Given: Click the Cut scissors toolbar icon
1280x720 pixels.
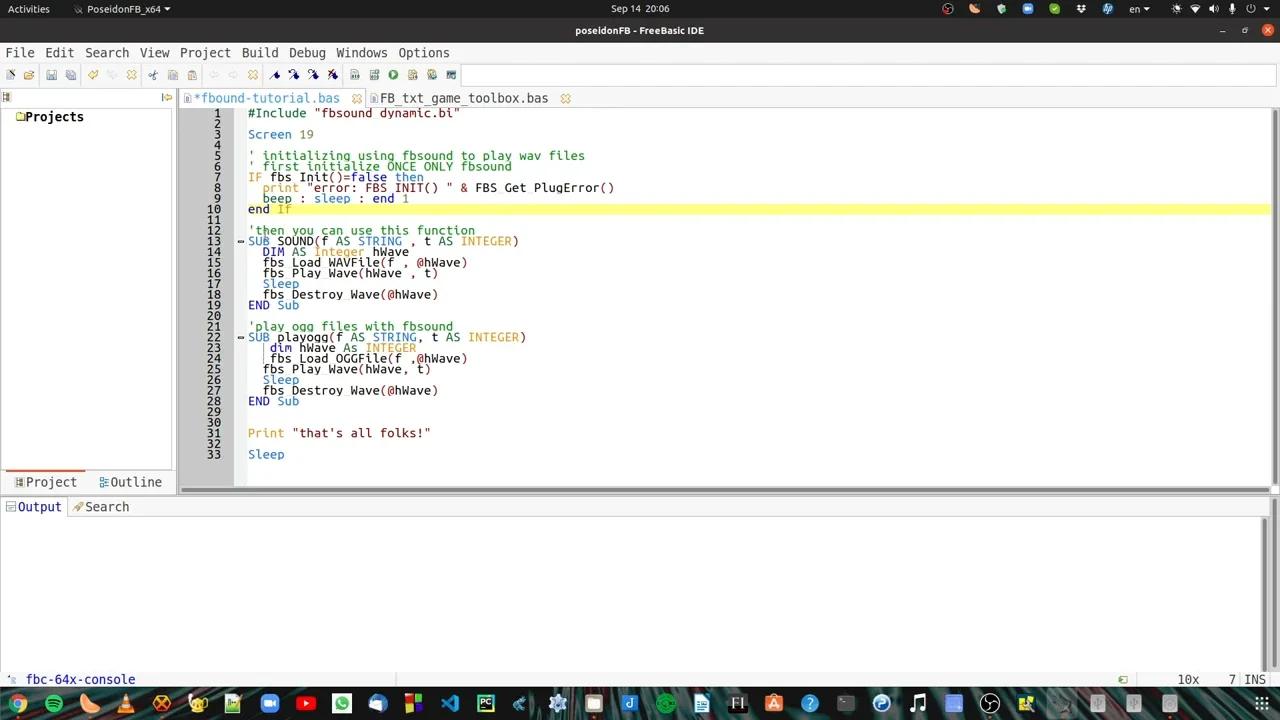Looking at the screenshot, I should click(x=153, y=75).
